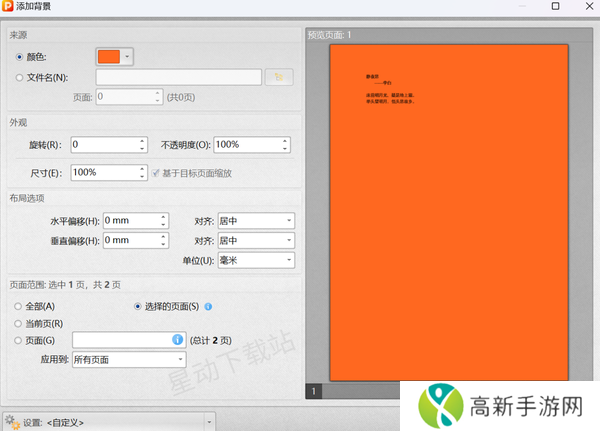
Task: Click info icon inside page range field
Action: tap(178, 340)
